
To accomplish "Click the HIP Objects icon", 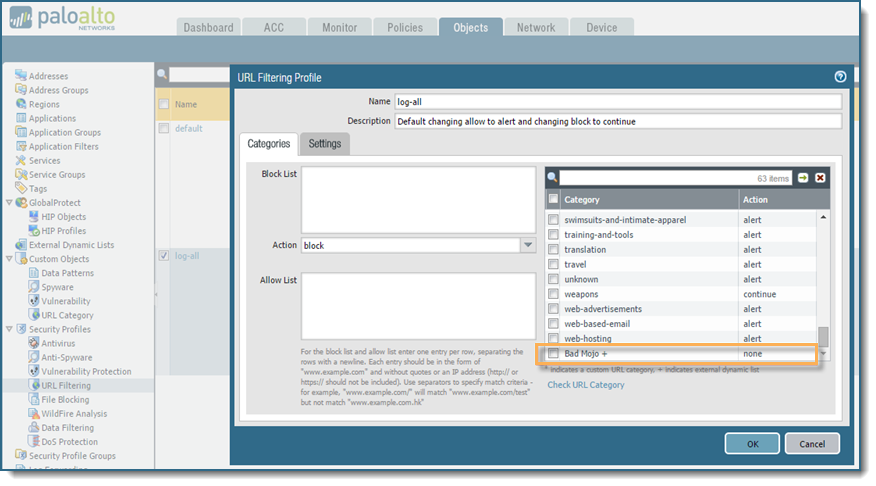I will pyautogui.click(x=34, y=216).
